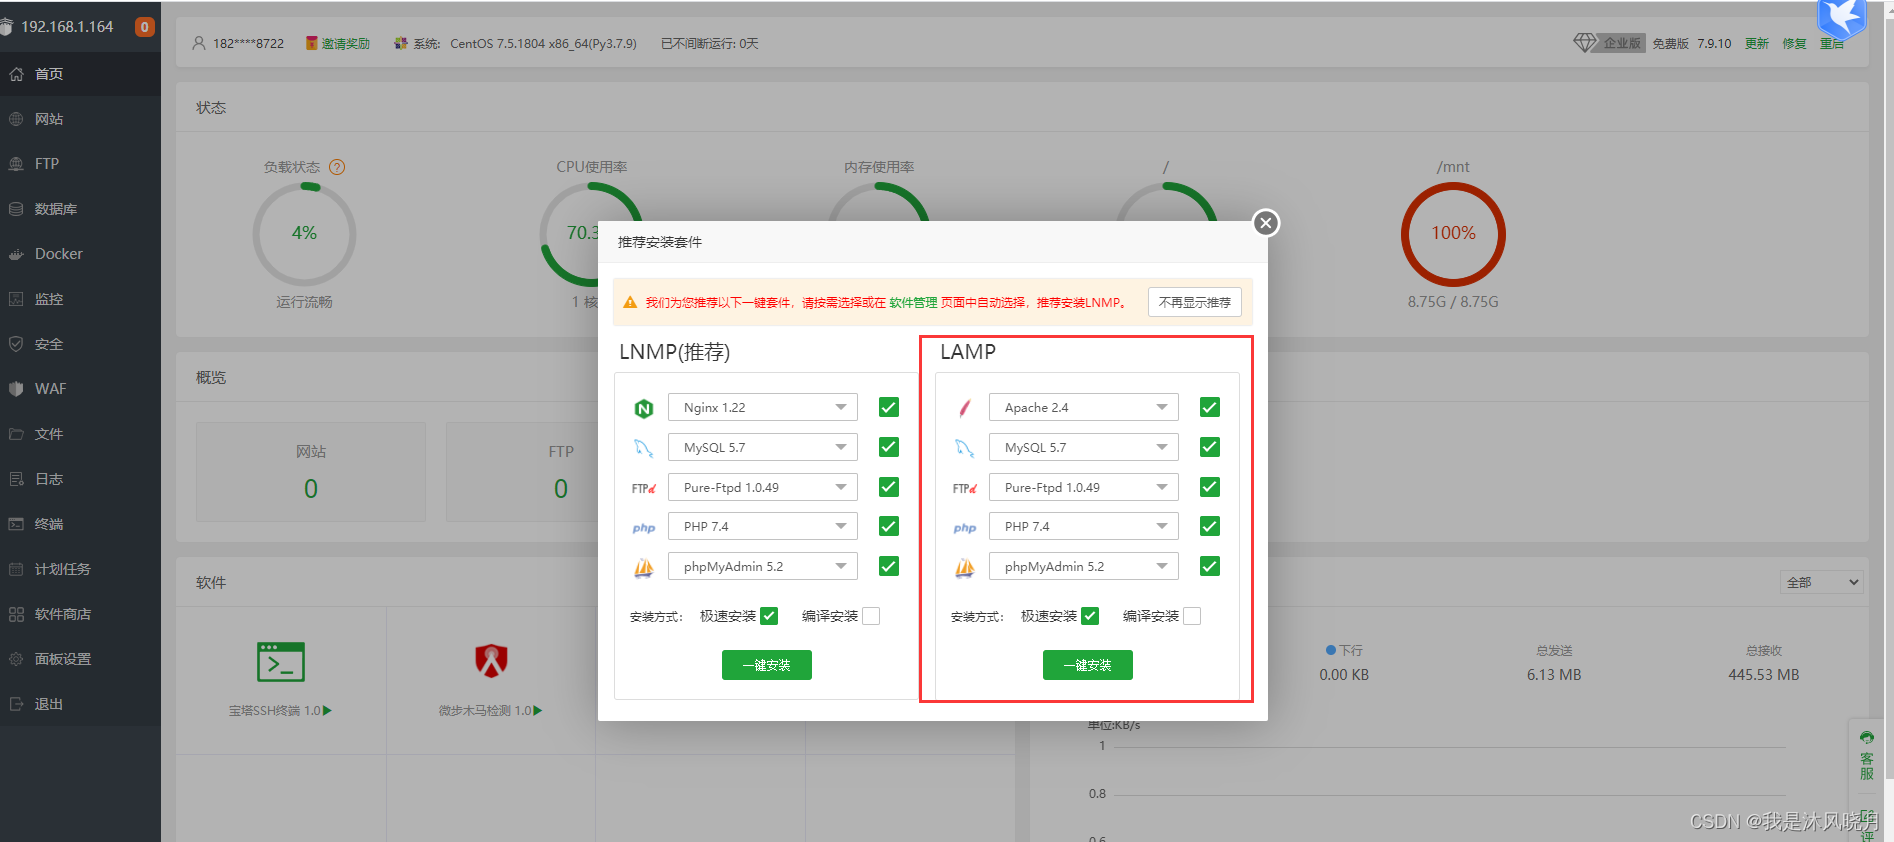Click the 宝塔SSH终端 software icon
1894x842 pixels.
pos(281,662)
